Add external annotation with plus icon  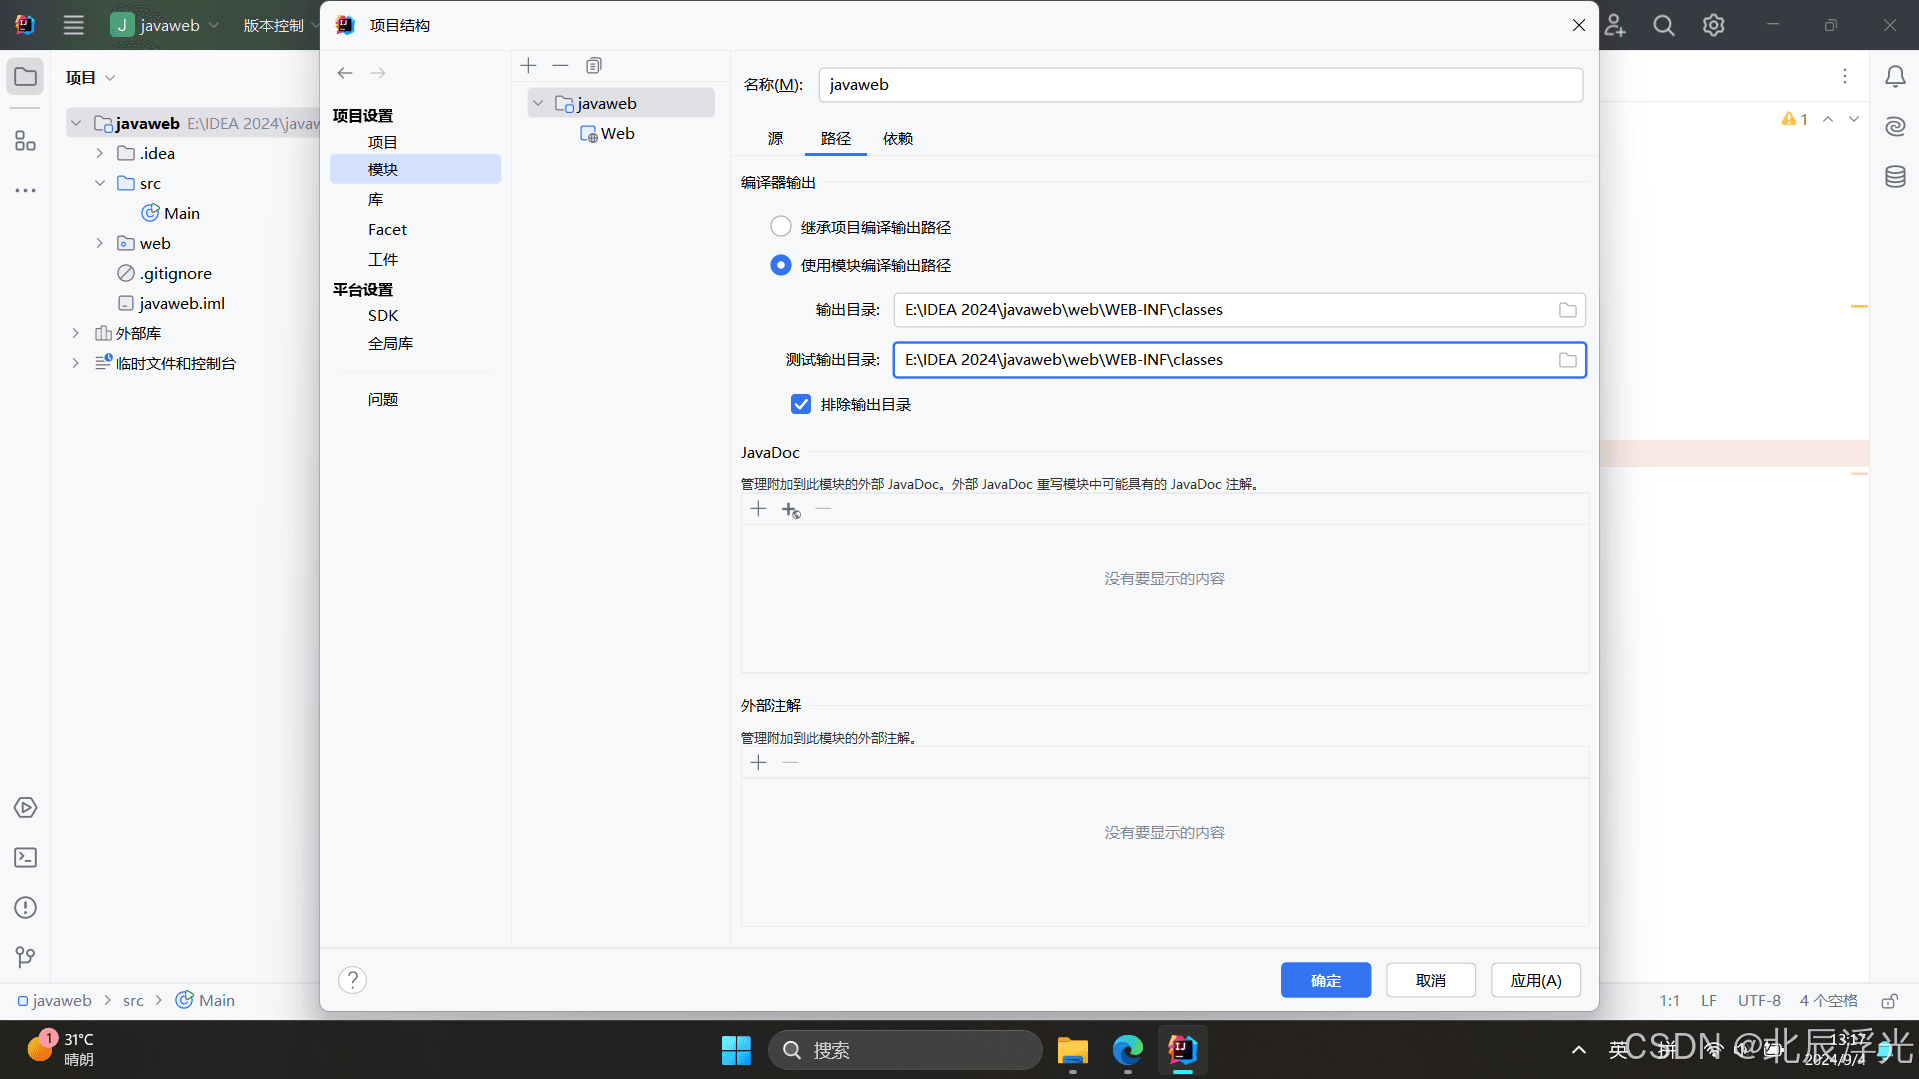tap(758, 763)
